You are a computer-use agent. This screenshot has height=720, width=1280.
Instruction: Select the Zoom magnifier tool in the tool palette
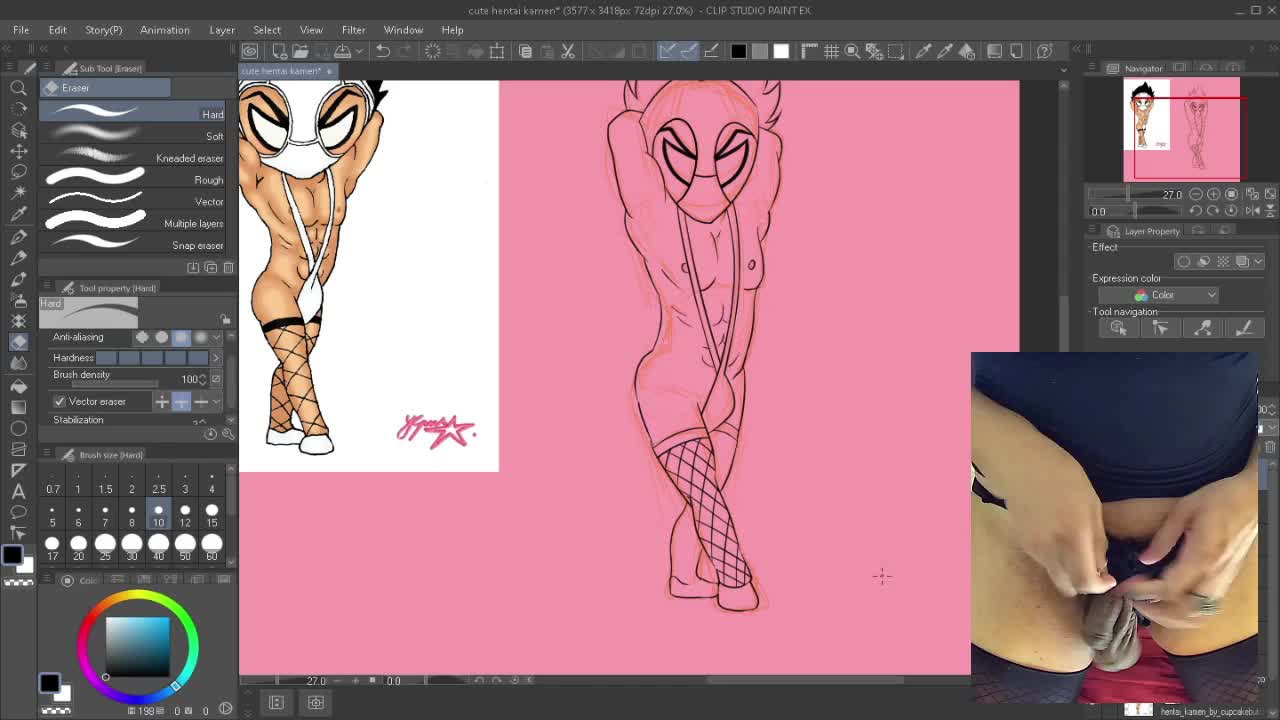pyautogui.click(x=18, y=88)
